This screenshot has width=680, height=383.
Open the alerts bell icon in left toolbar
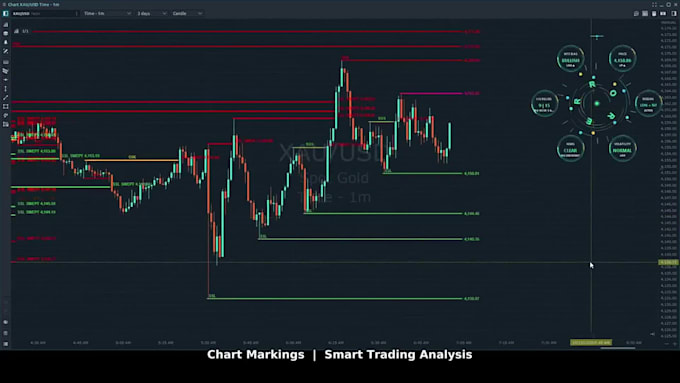[6, 43]
